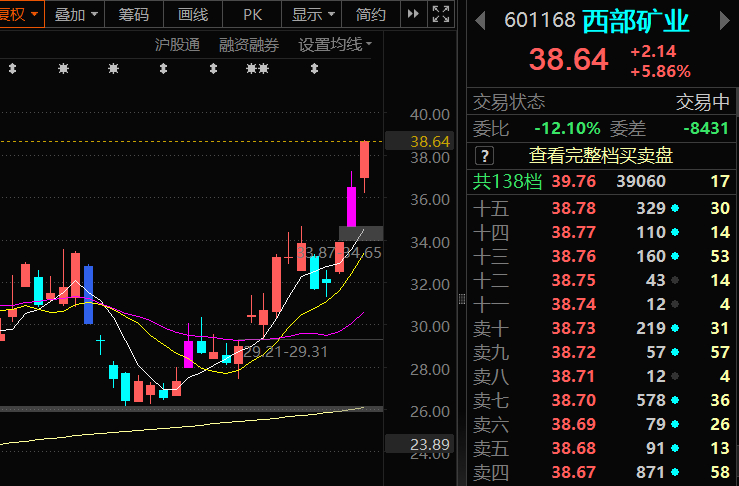Click the cyan dot beside 卖七 volume 578
This screenshot has width=739, height=486.
(675, 400)
